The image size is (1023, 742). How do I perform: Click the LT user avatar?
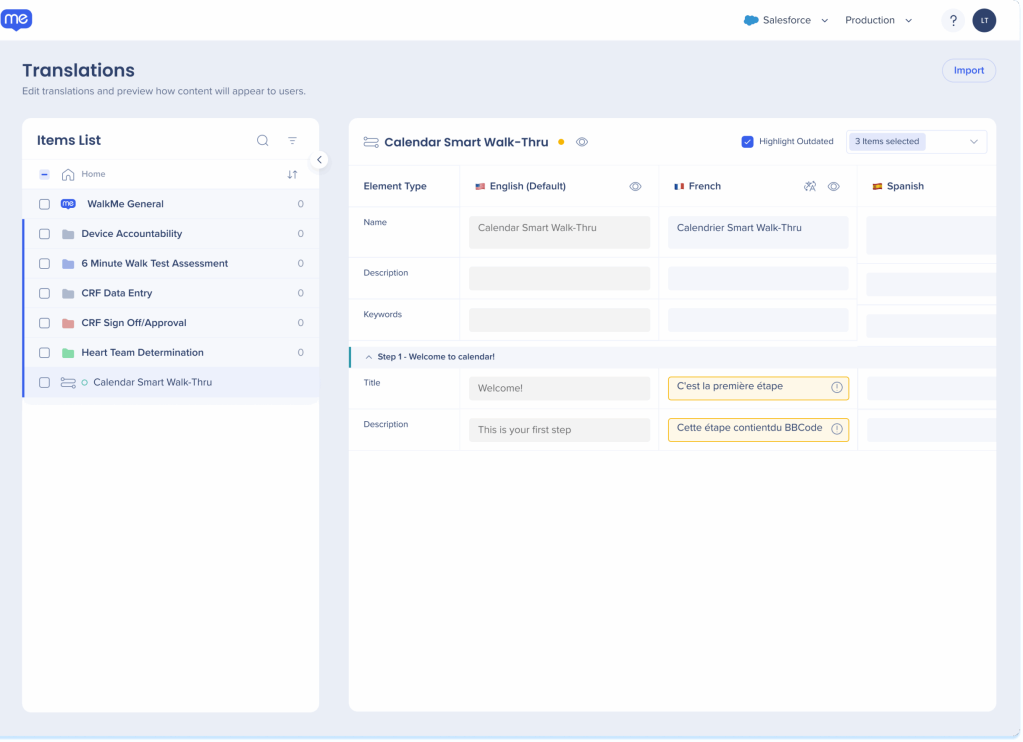pos(984,21)
